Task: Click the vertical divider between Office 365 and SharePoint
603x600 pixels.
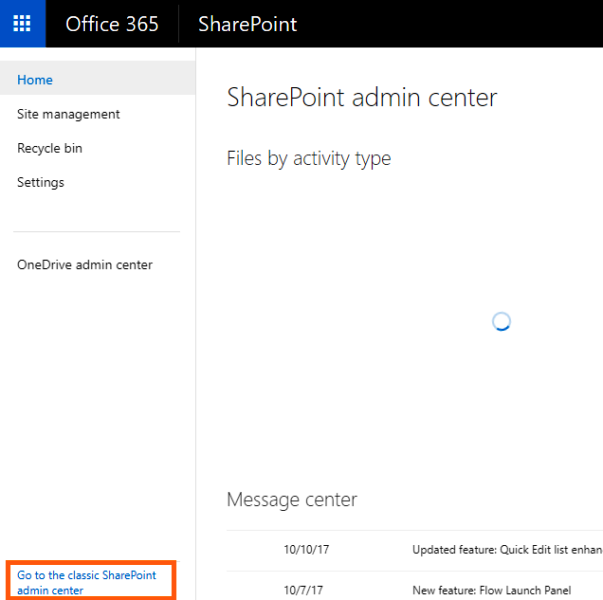Action: [179, 24]
